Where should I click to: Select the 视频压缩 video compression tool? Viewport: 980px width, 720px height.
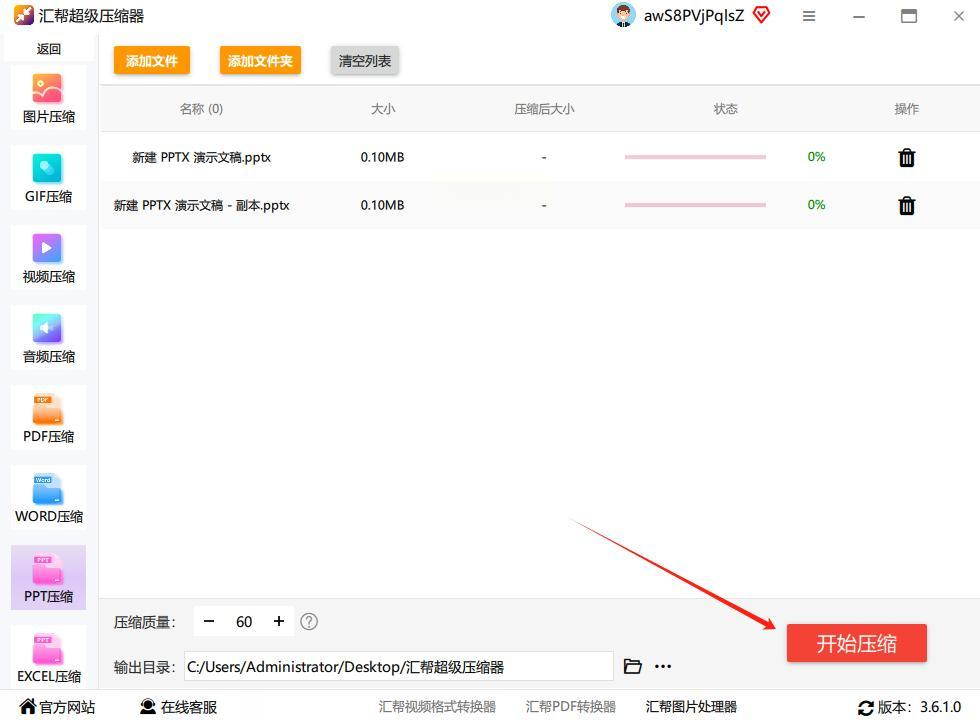[x=48, y=258]
